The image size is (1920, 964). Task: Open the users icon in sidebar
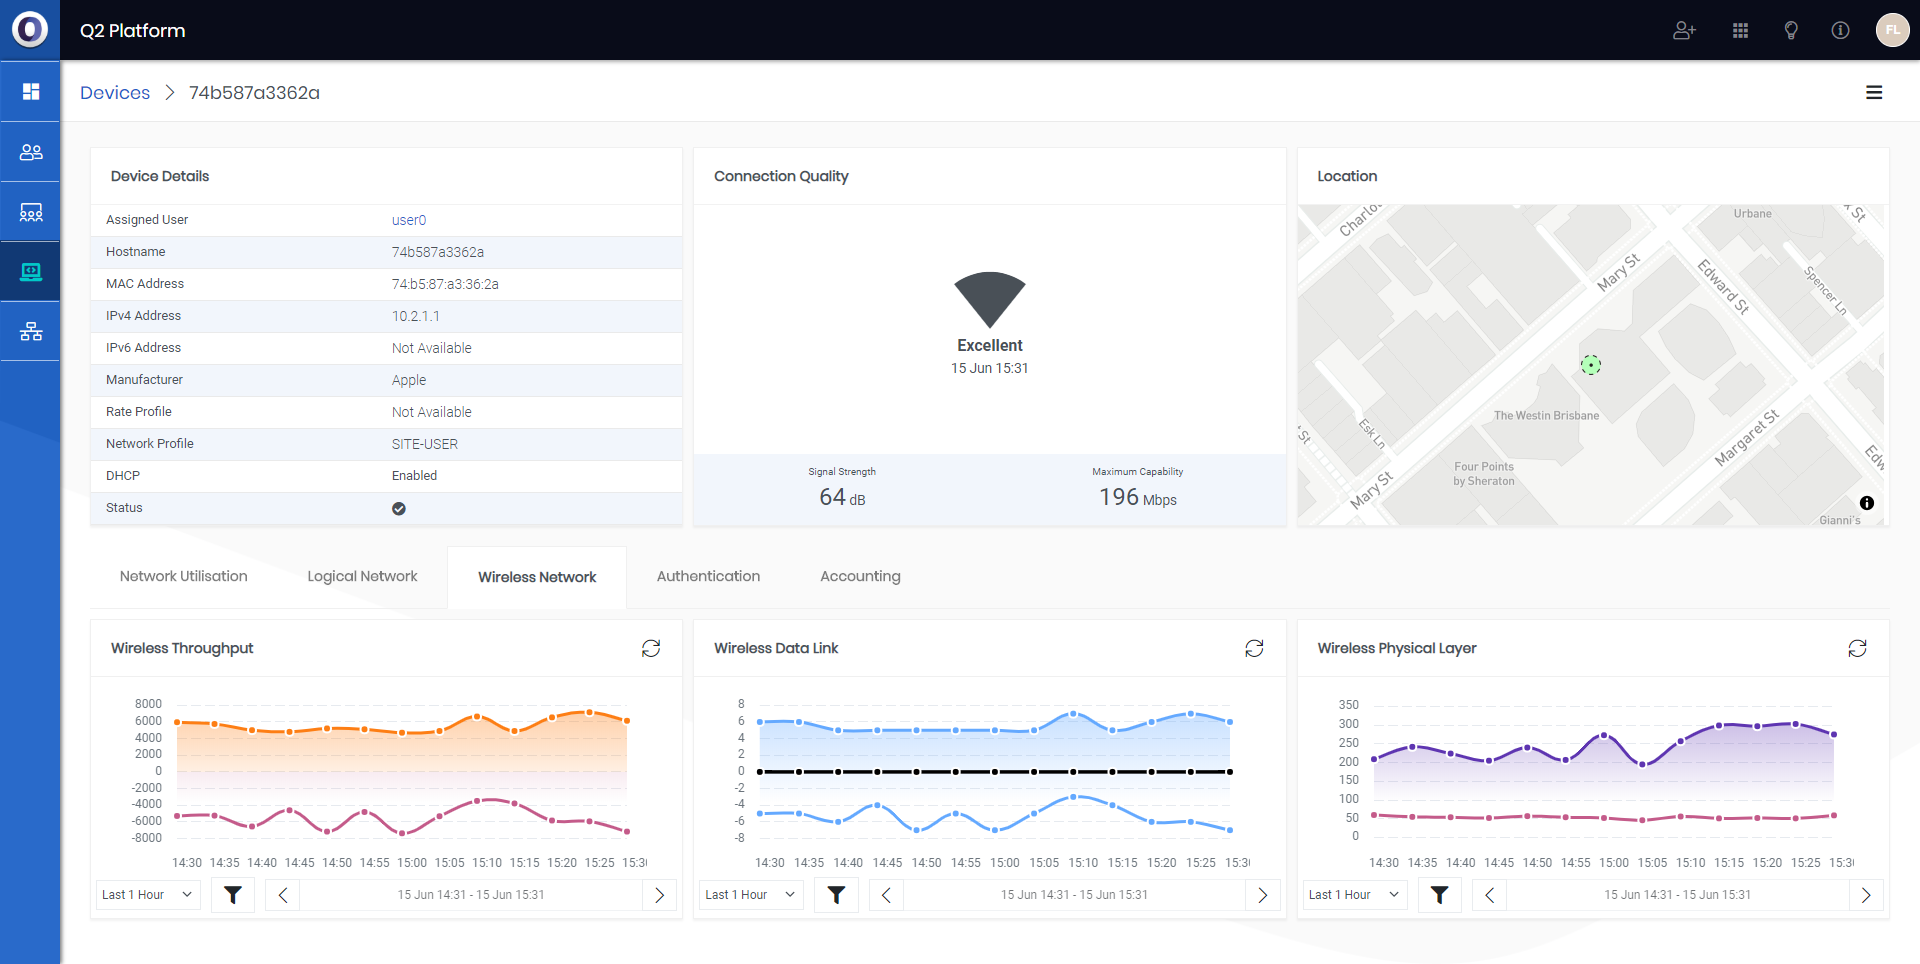click(31, 152)
